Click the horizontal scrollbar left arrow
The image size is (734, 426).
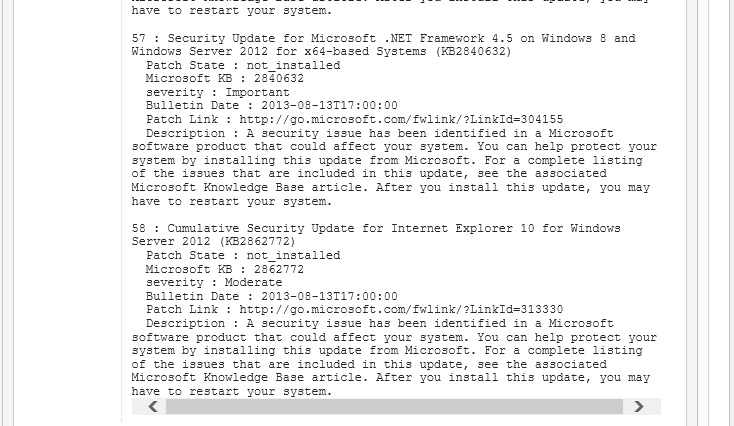153,407
